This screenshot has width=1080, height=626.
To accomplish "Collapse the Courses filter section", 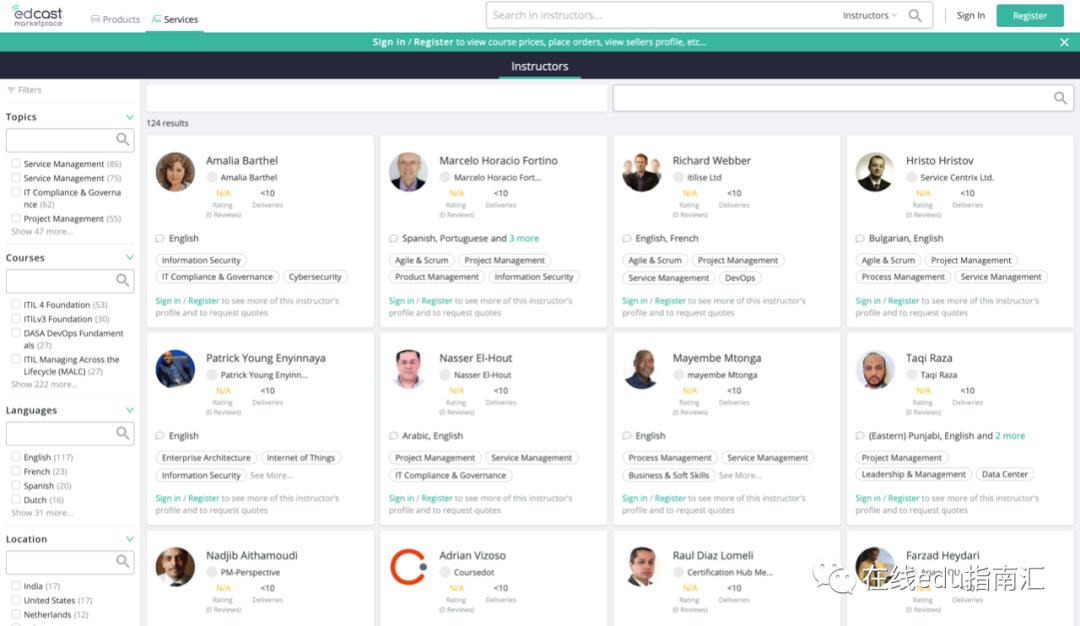I will coord(129,258).
